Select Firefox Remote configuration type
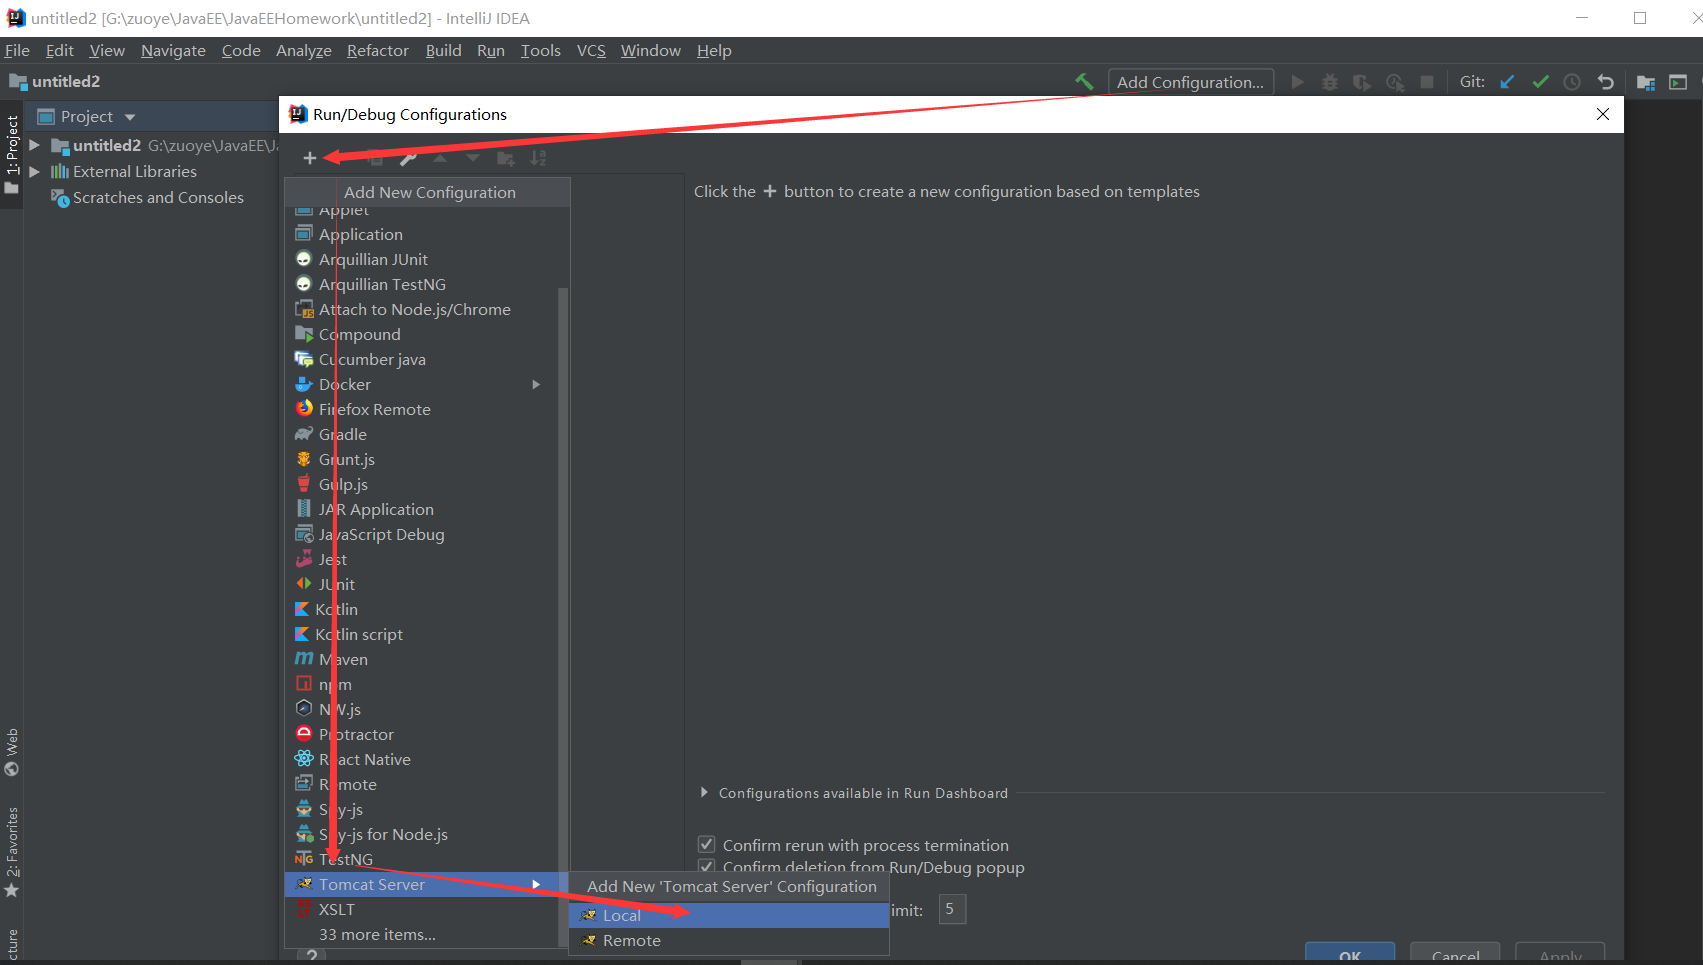Viewport: 1703px width, 965px height. 427,409
